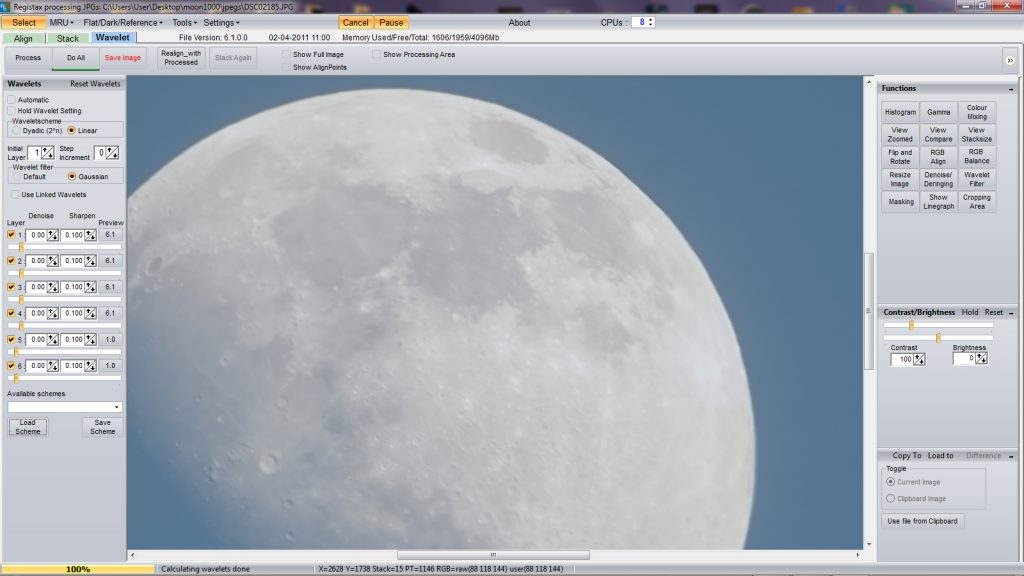The width and height of the screenshot is (1024, 576).
Task: Uncheck wavelet layer 3 checkbox
Action: 11,287
